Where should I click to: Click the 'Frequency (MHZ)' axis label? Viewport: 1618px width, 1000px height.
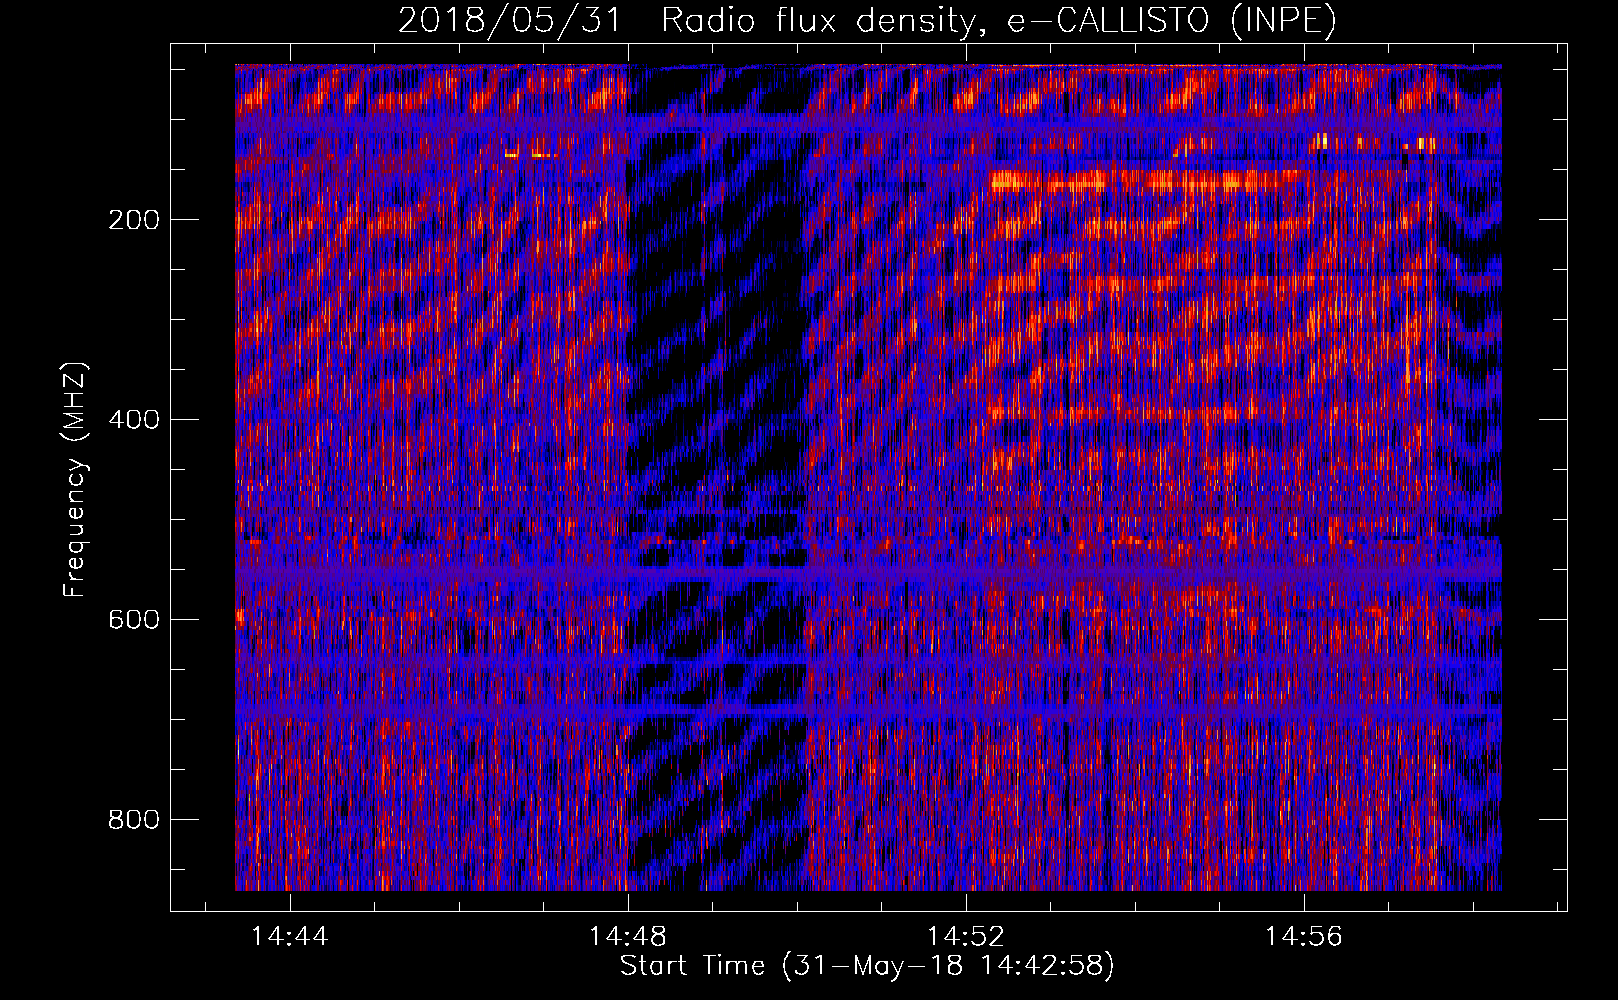[x=75, y=480]
